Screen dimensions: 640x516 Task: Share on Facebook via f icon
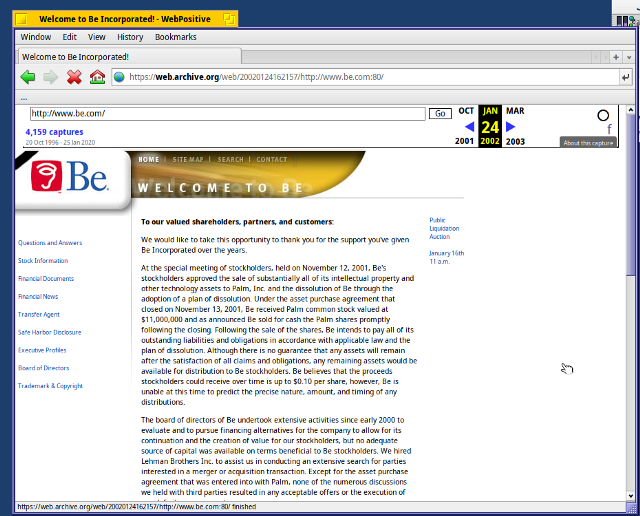click(x=609, y=129)
